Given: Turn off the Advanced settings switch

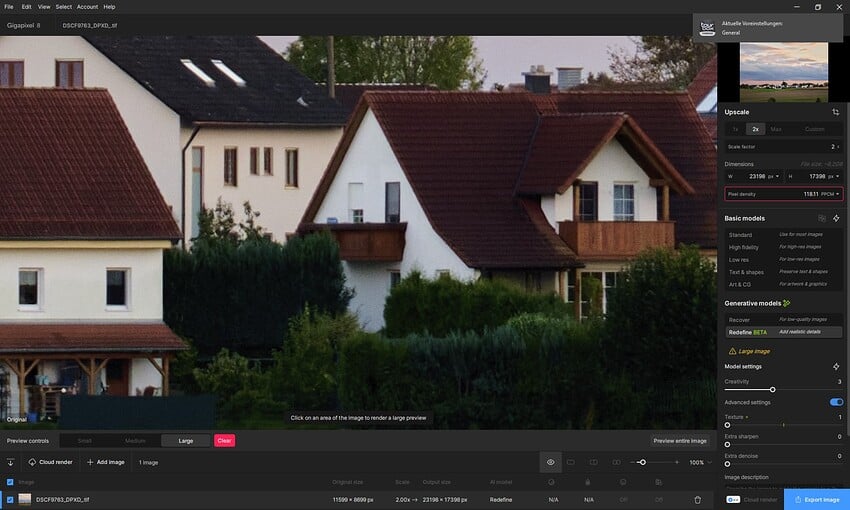Looking at the screenshot, I should [836, 402].
